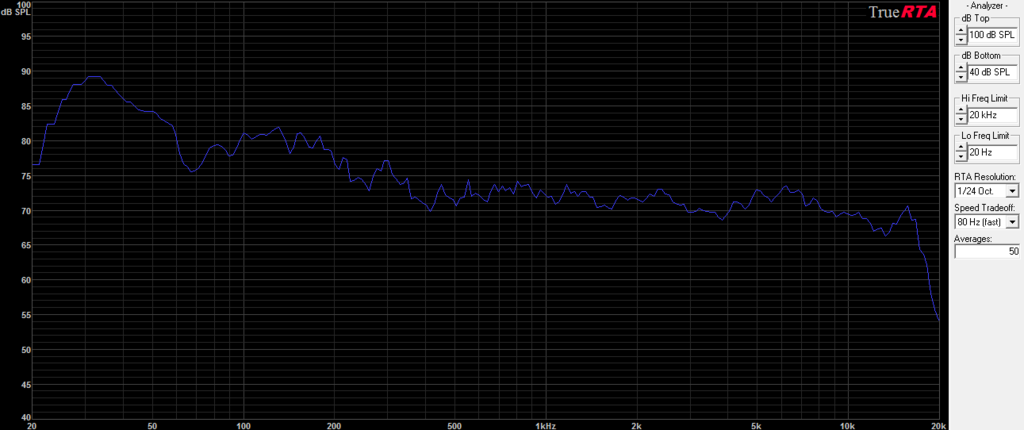
Task: Open the RTA Resolution dropdown arrow
Action: 1012,191
